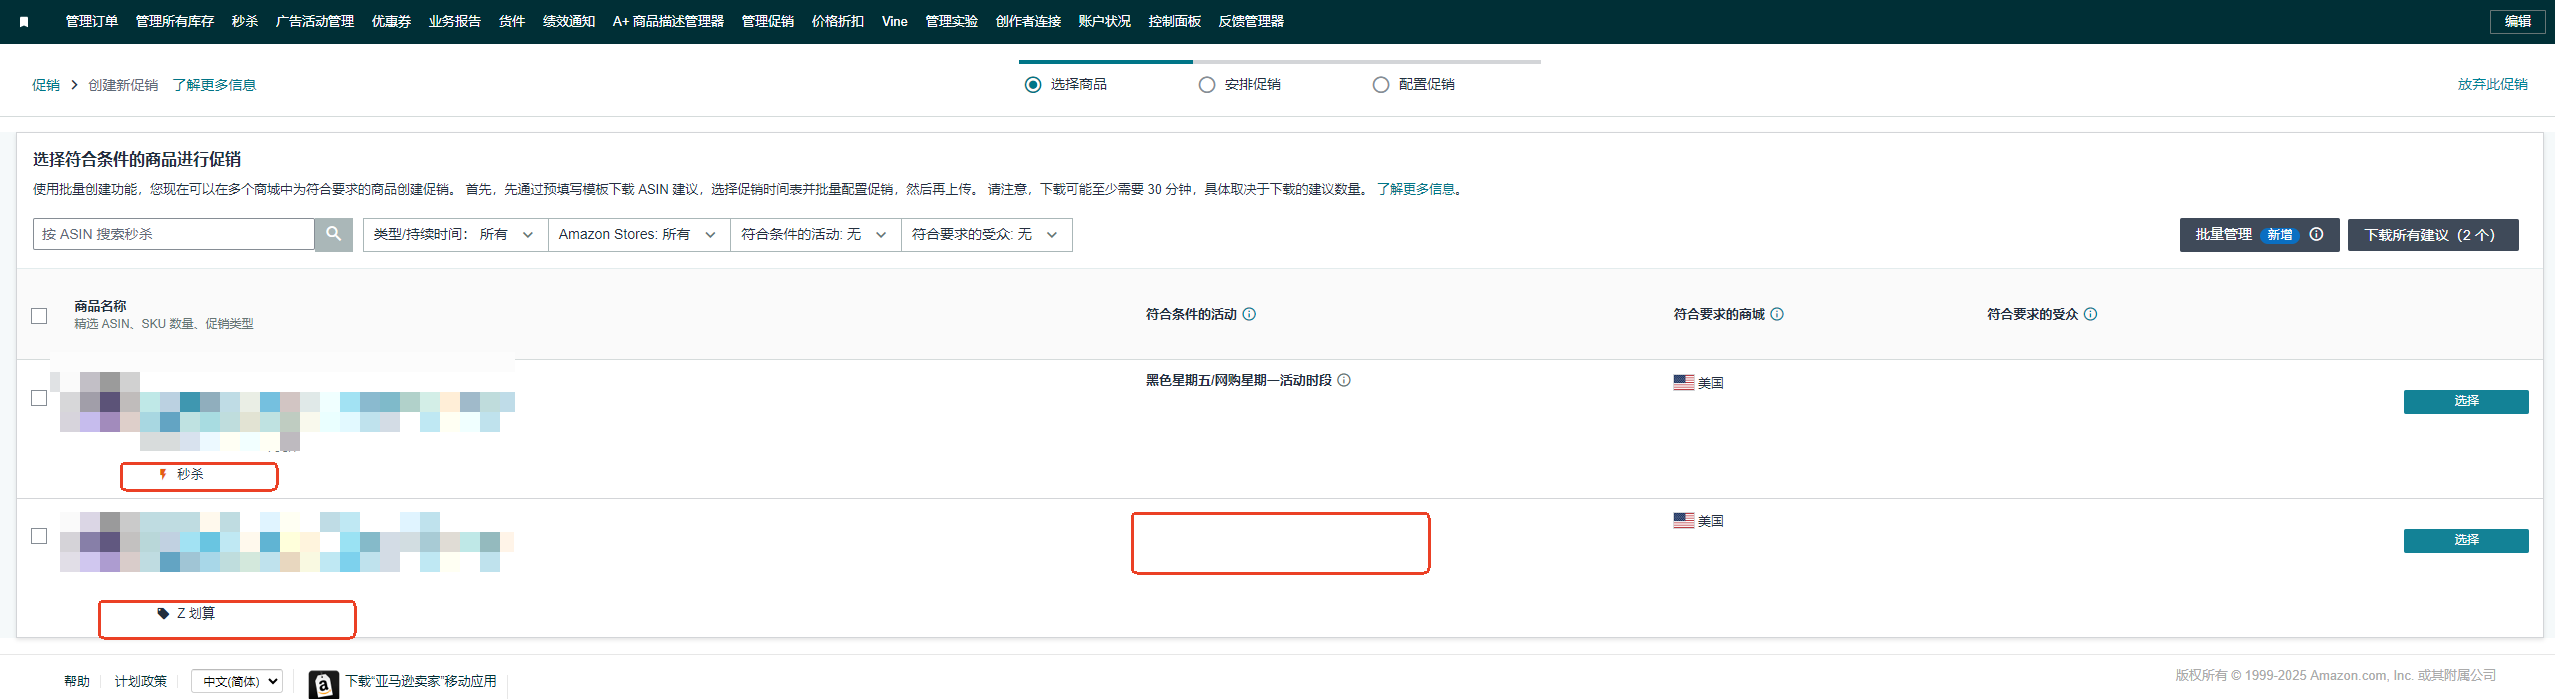Toggle the select-all checkbox in table header
Image resolution: width=2555 pixels, height=699 pixels.
pyautogui.click(x=39, y=316)
